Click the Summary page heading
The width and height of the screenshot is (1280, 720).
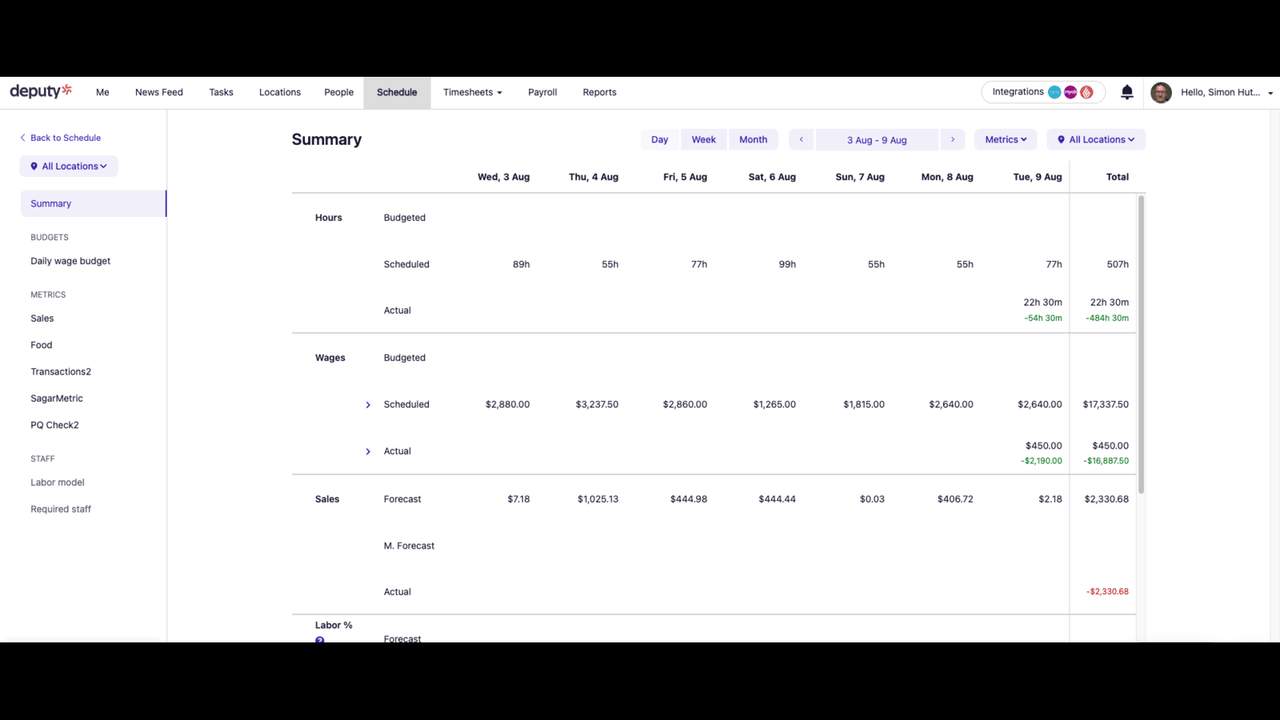(327, 140)
